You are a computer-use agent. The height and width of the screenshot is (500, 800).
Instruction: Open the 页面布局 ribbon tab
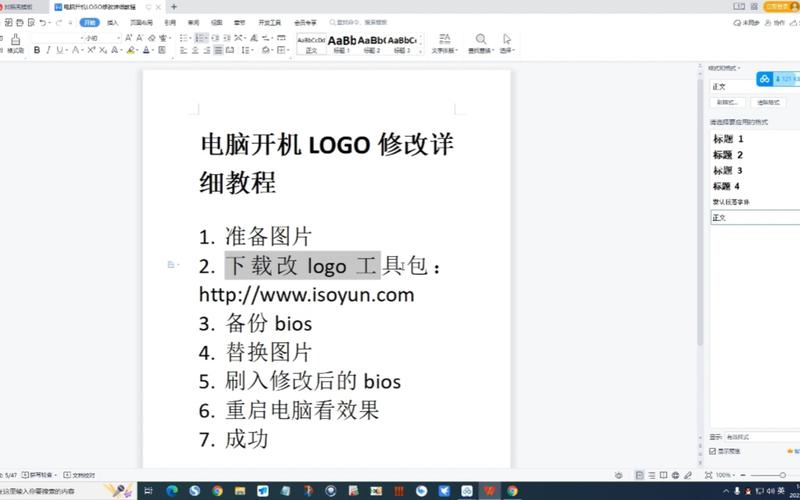coord(141,22)
